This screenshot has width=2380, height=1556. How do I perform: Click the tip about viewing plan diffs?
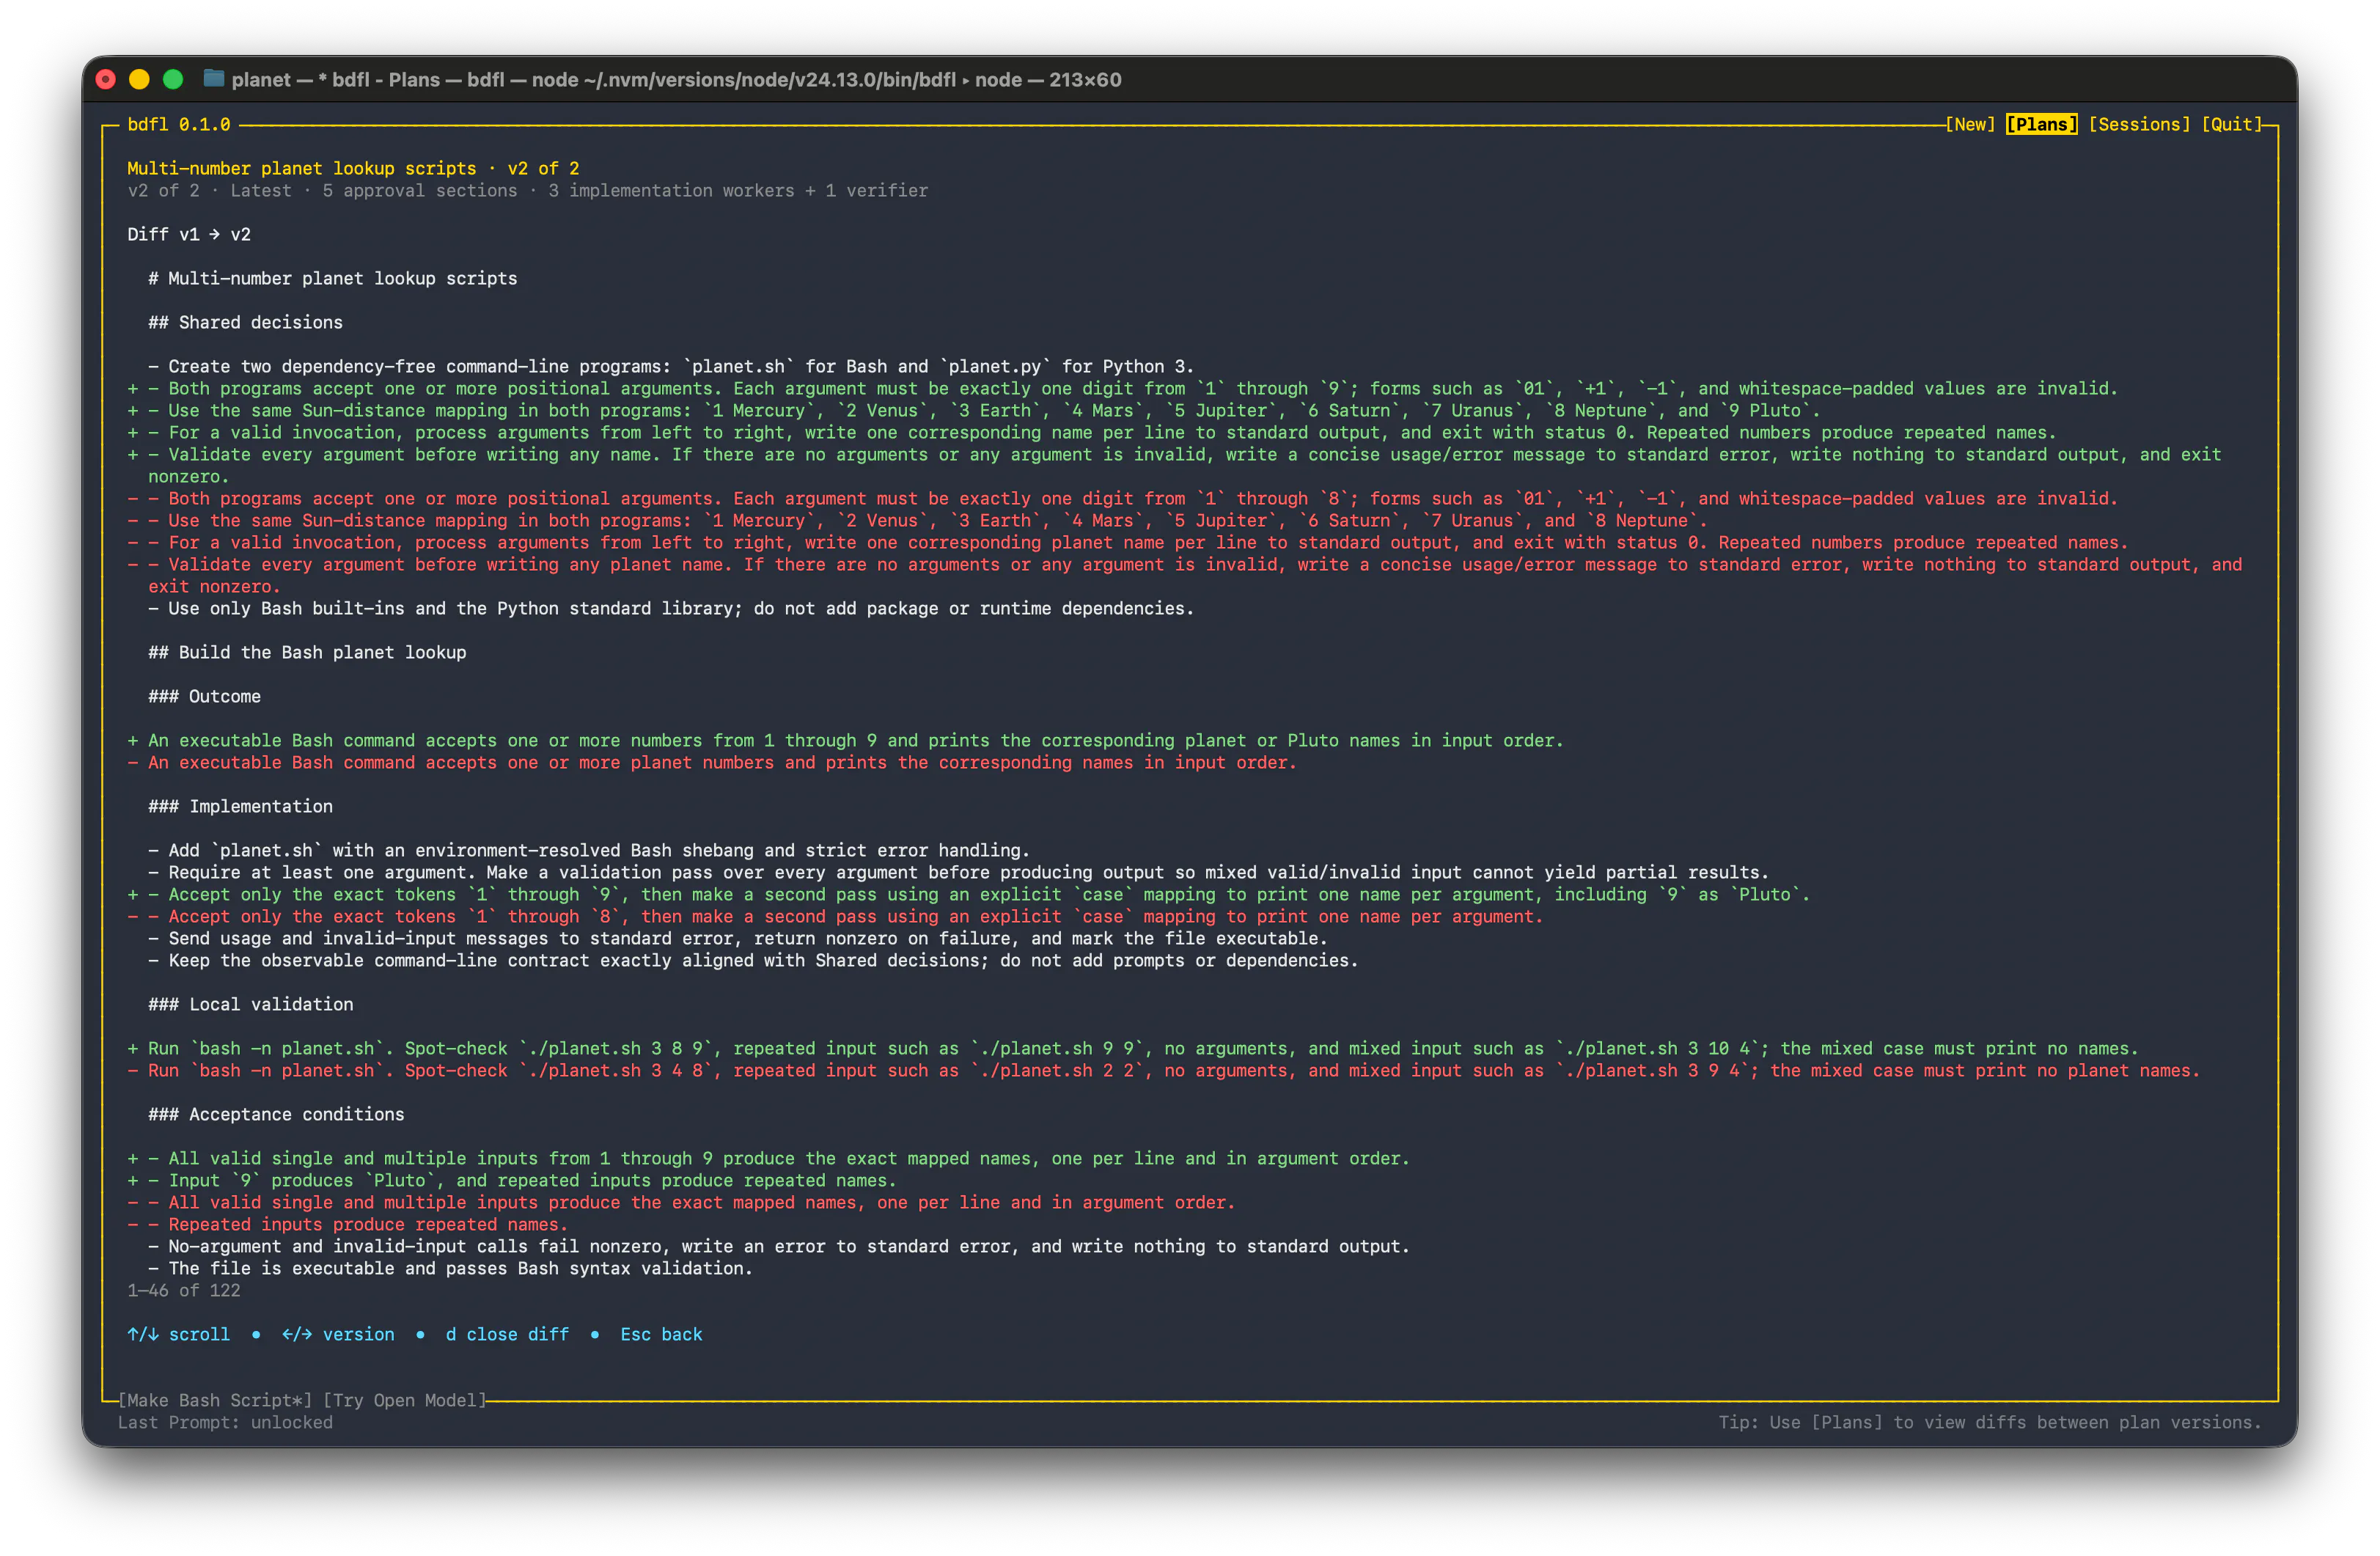point(1989,1422)
